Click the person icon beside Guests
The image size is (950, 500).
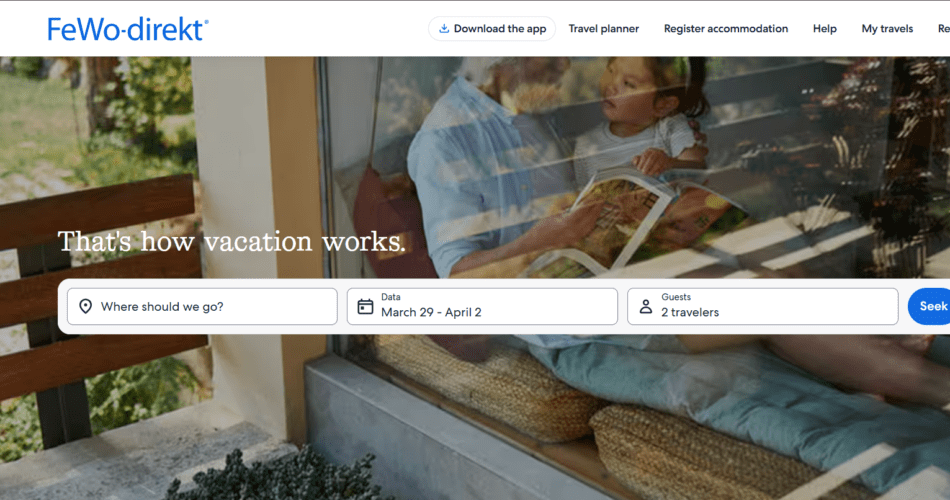[646, 307]
